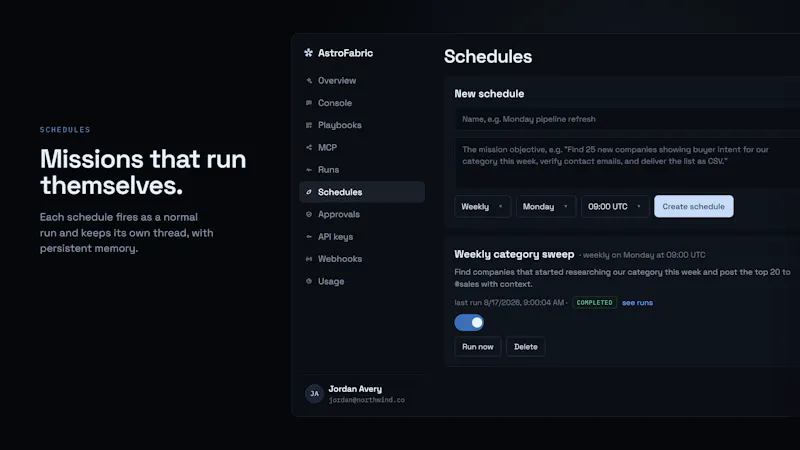Click the AstroFabric brand name

pos(345,53)
